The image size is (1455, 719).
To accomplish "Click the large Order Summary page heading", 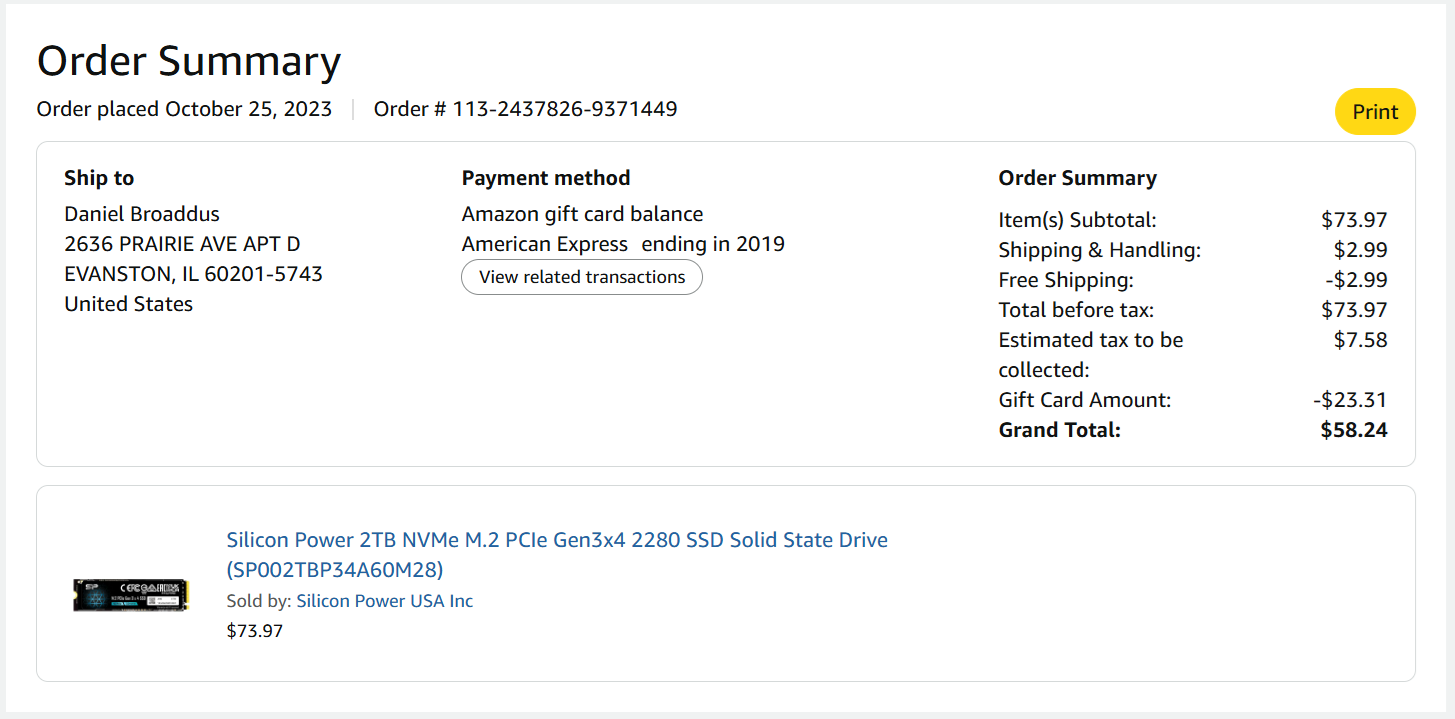I will 188,61.
